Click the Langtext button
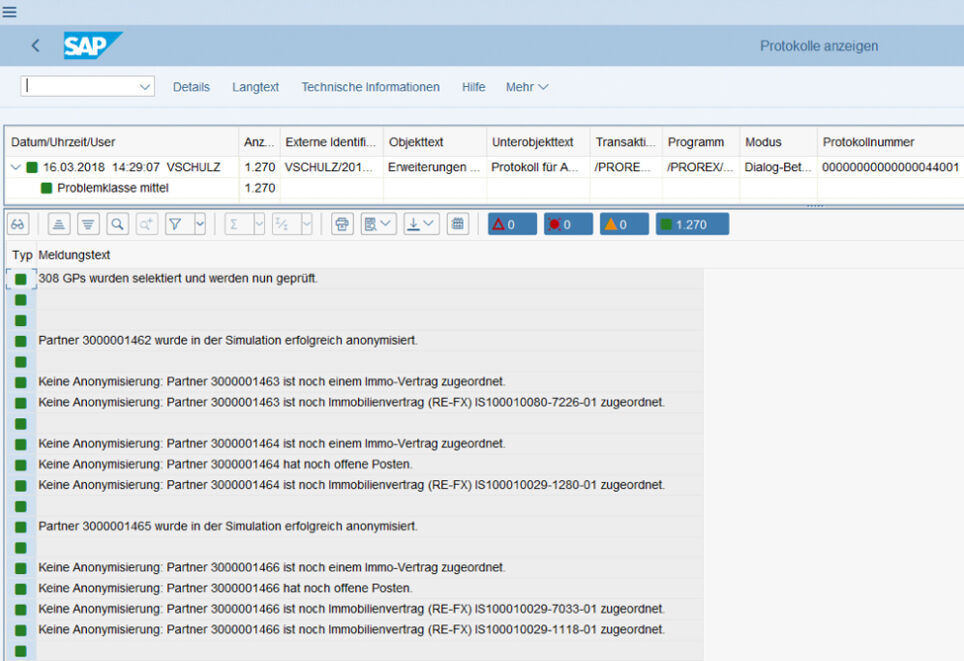This screenshot has height=661, width=964. pyautogui.click(x=255, y=87)
